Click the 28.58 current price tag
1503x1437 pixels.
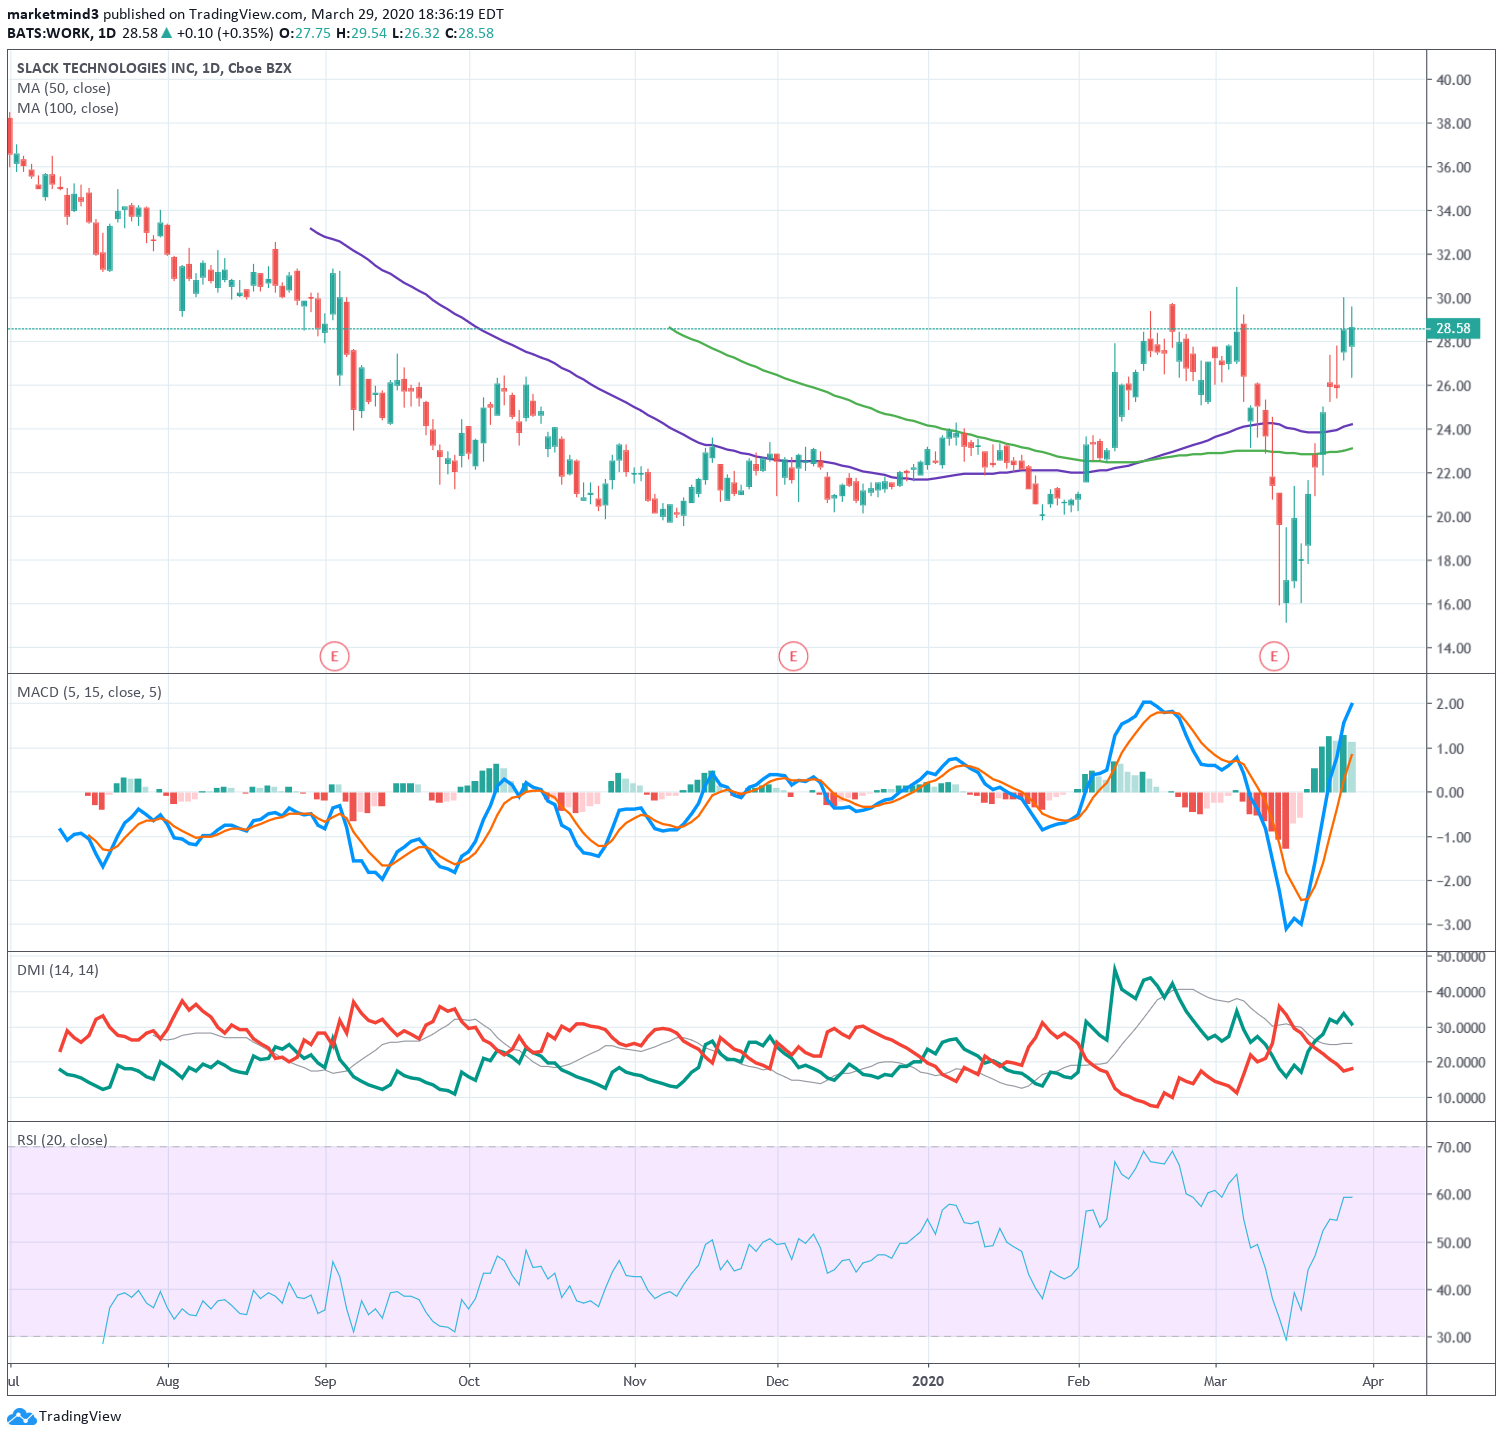1453,328
